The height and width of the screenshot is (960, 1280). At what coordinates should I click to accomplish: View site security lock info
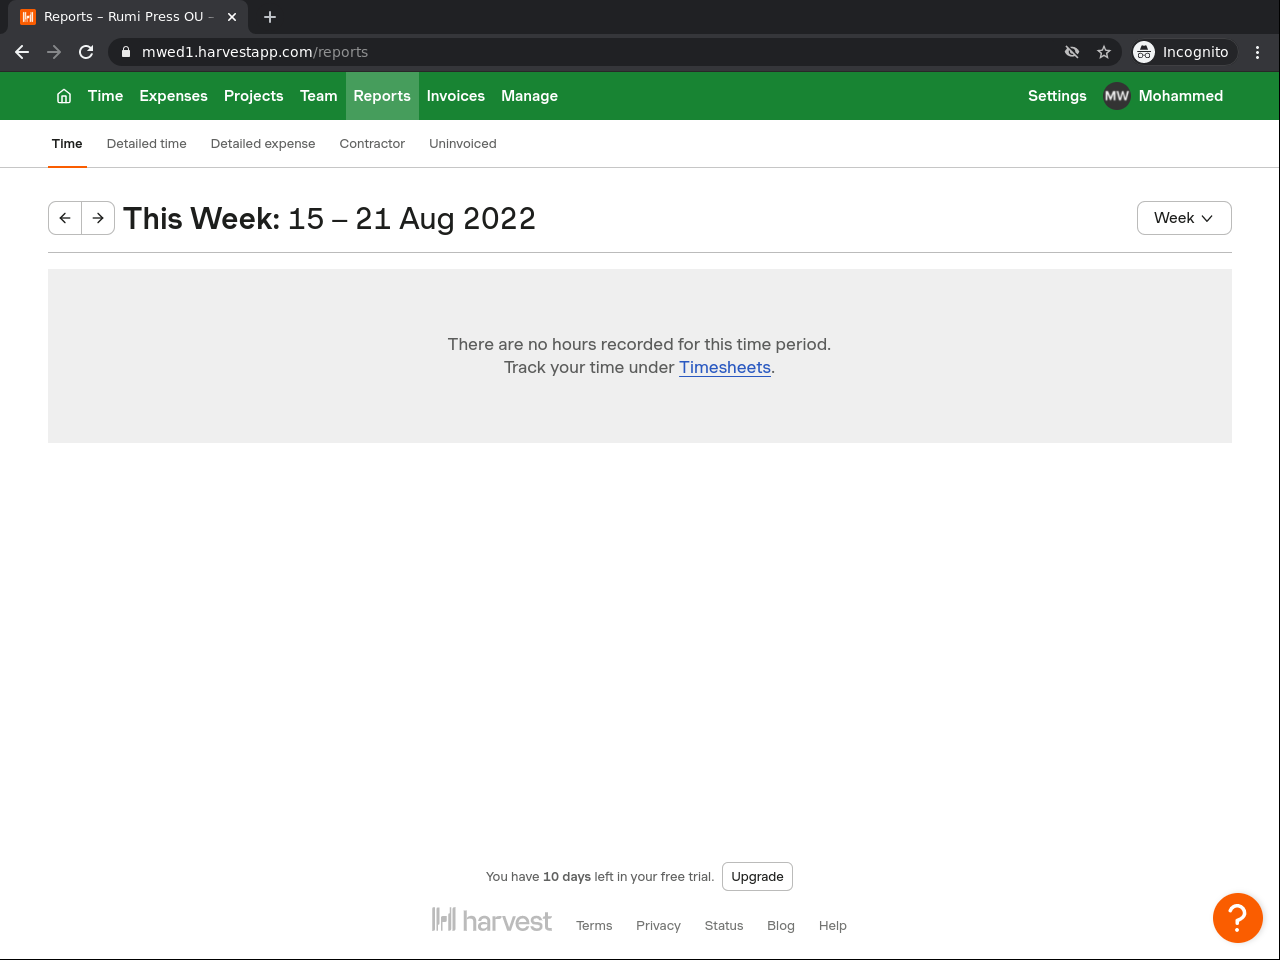(x=126, y=52)
